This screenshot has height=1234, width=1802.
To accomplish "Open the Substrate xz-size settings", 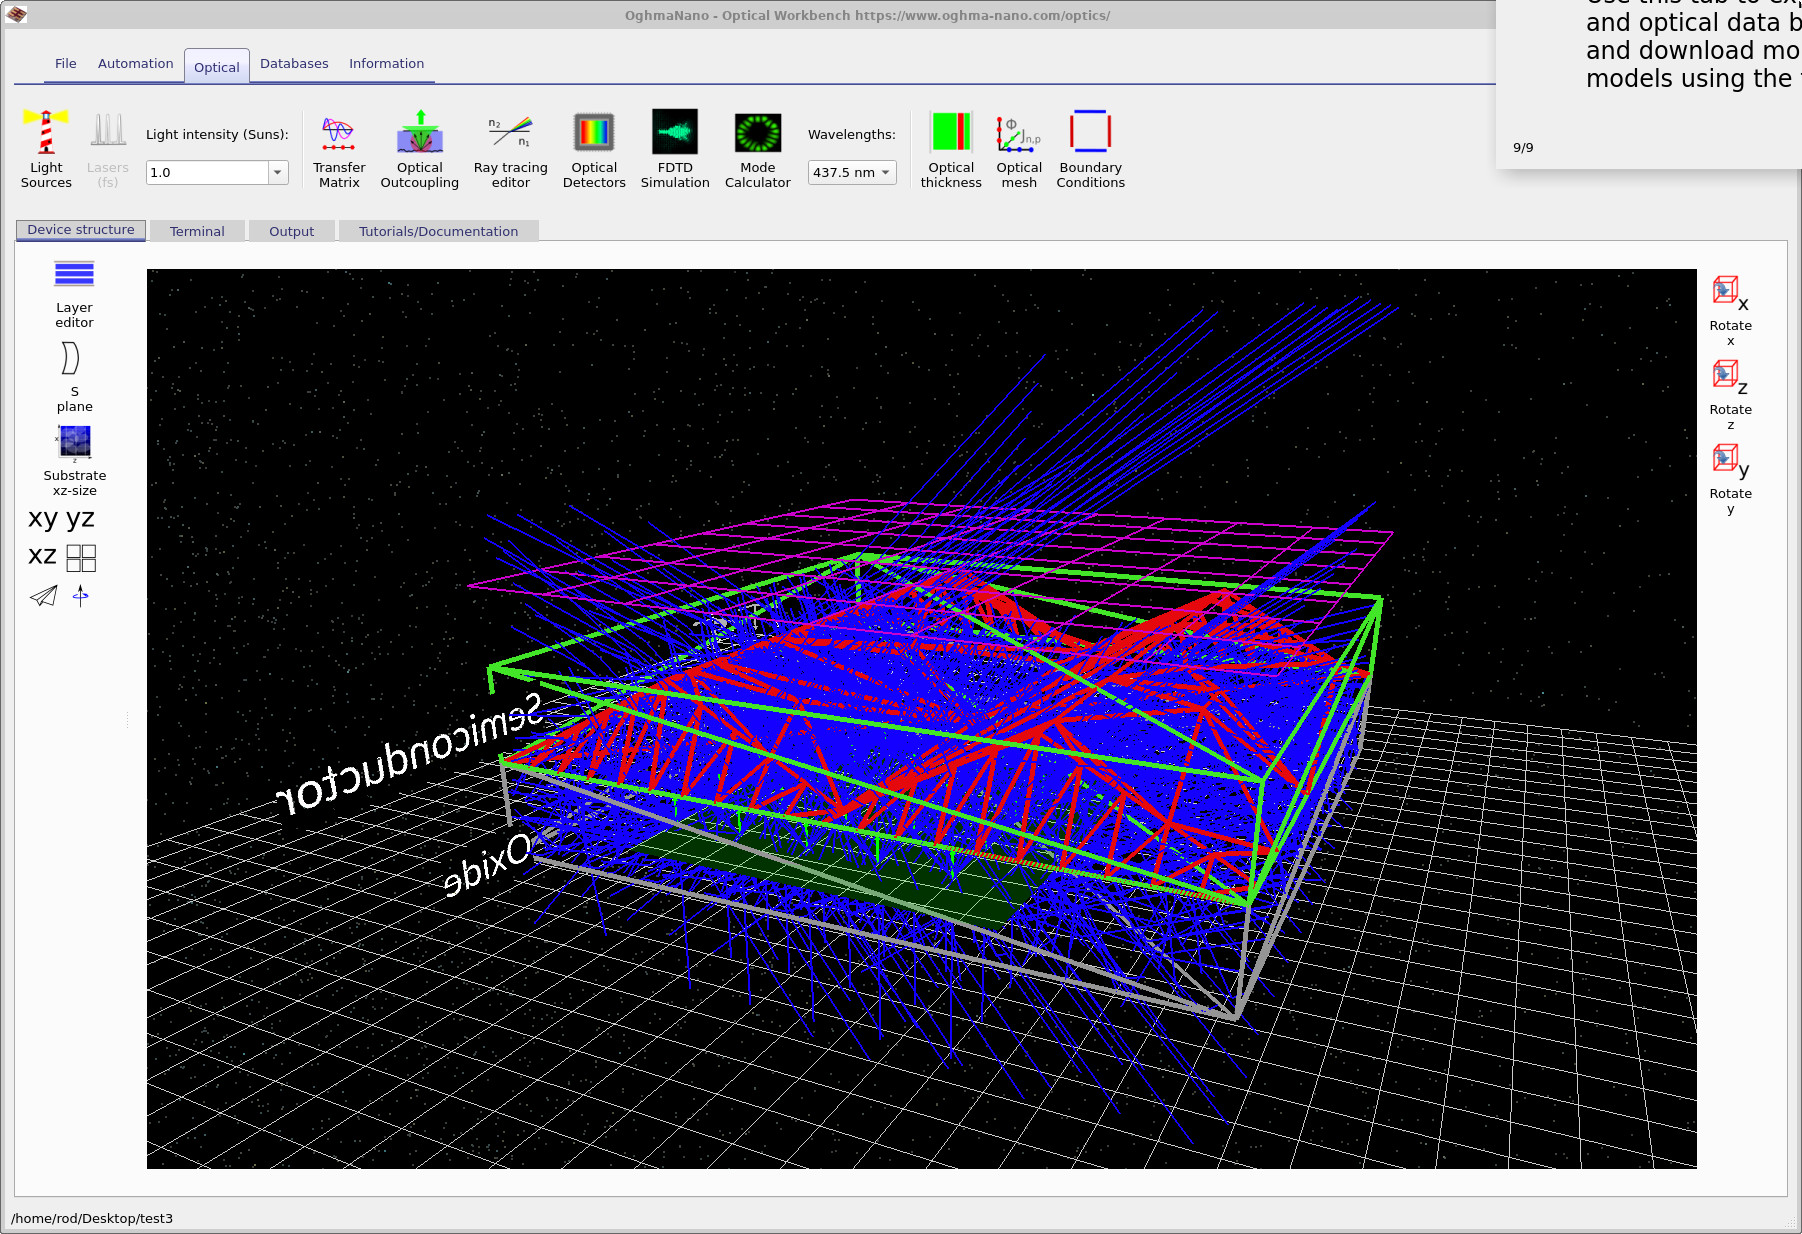I will coord(74,460).
